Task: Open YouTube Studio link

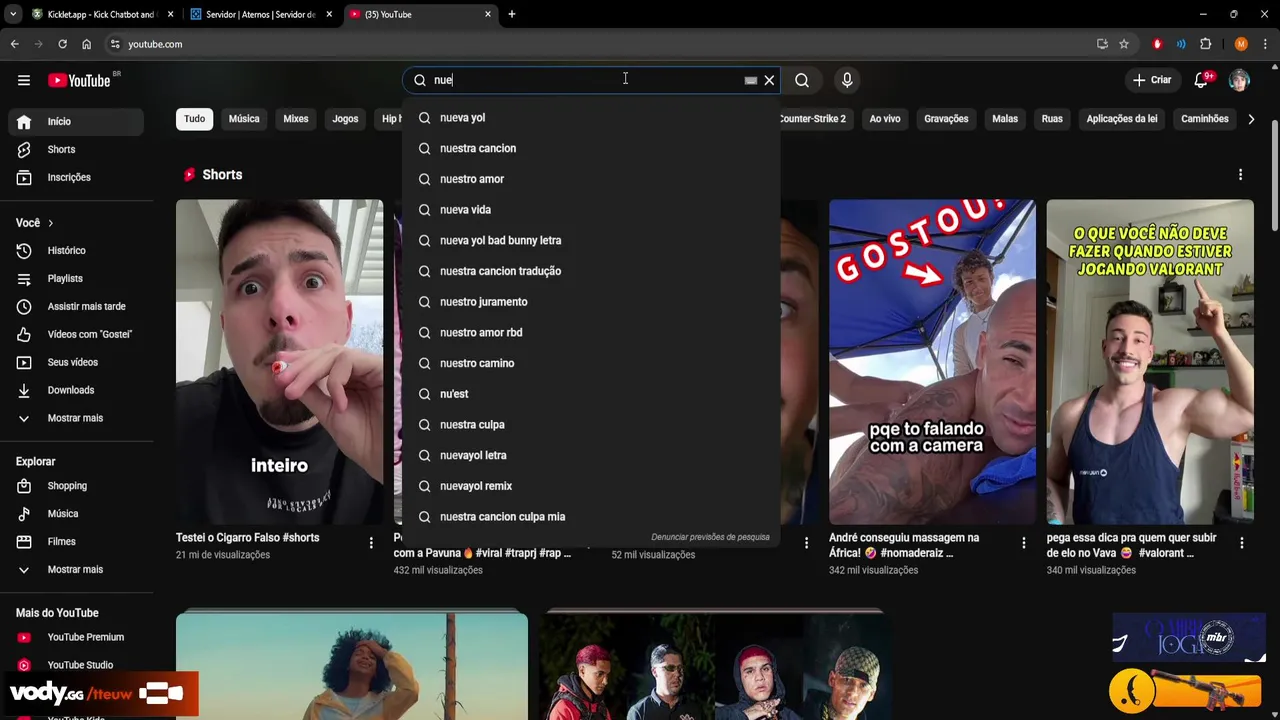Action: [76, 665]
